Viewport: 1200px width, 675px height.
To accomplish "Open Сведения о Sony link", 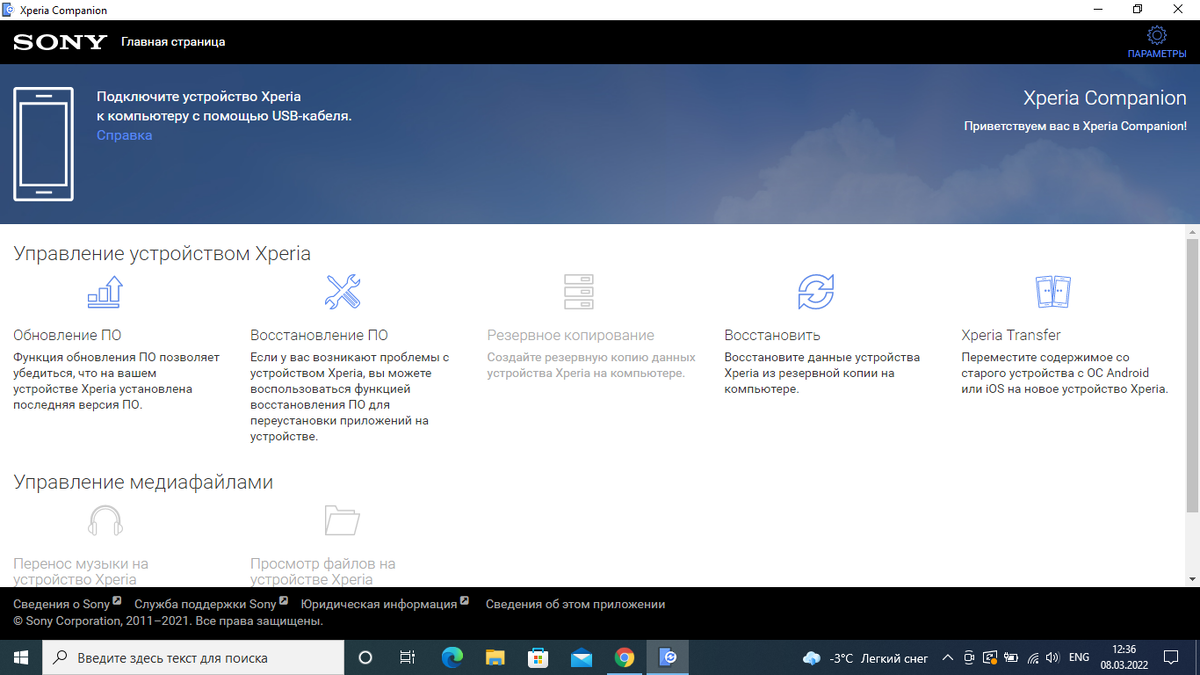I will tap(62, 604).
